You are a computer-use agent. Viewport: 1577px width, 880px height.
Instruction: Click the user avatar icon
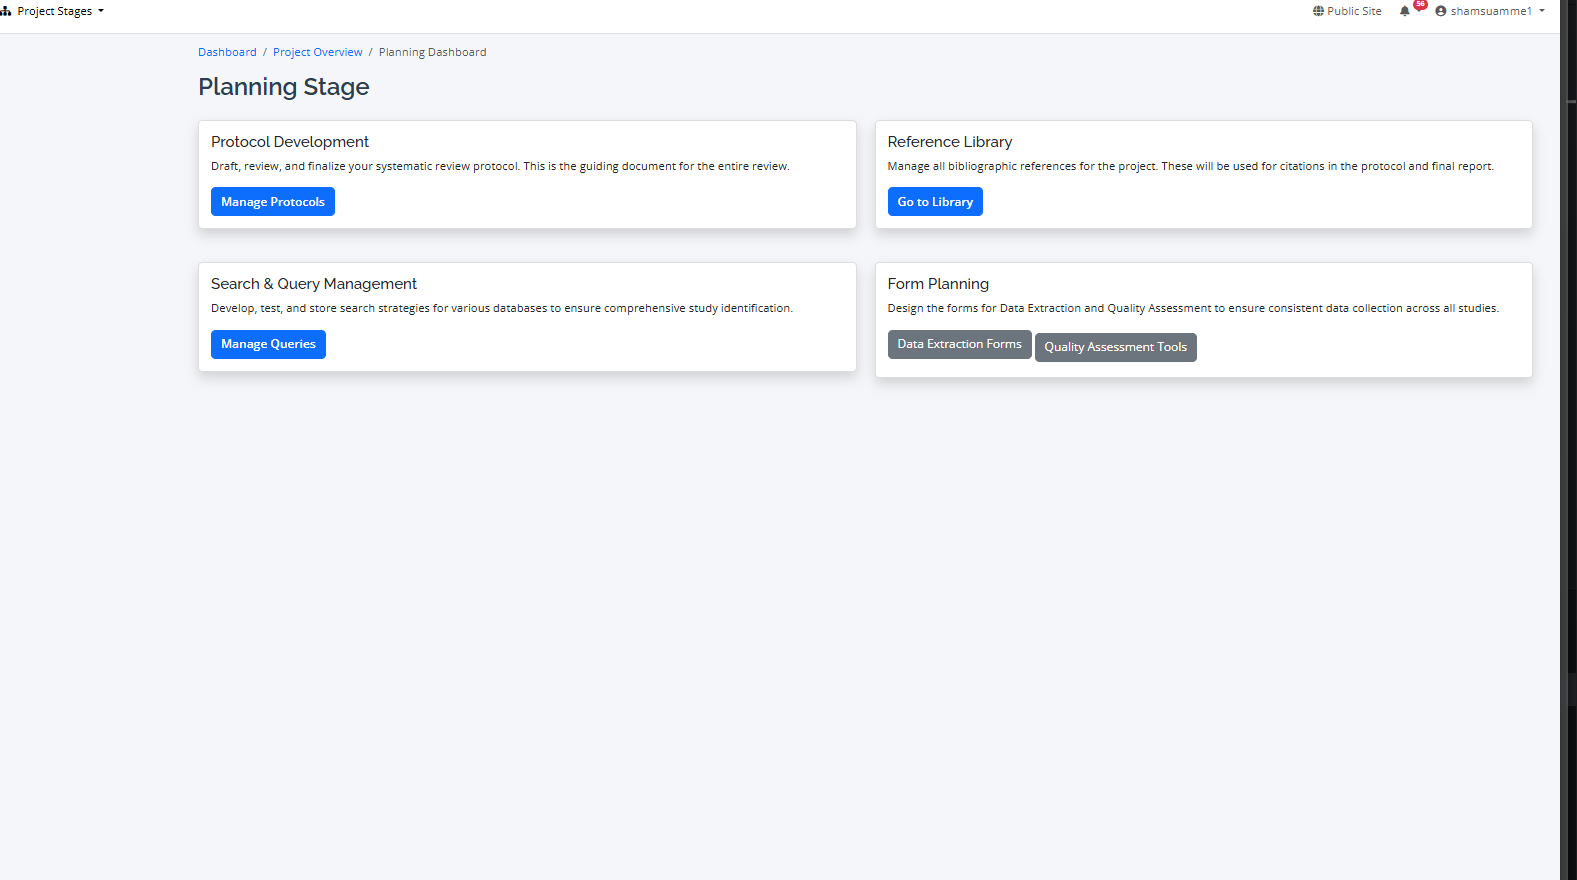coord(1441,11)
